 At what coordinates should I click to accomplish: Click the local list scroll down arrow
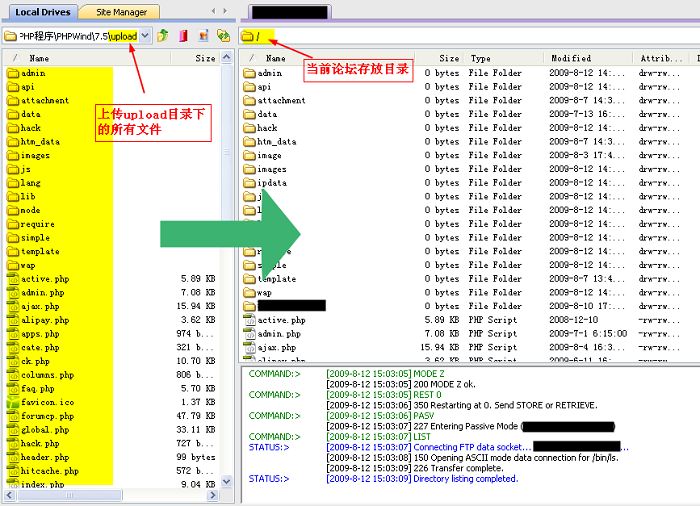coord(227,482)
